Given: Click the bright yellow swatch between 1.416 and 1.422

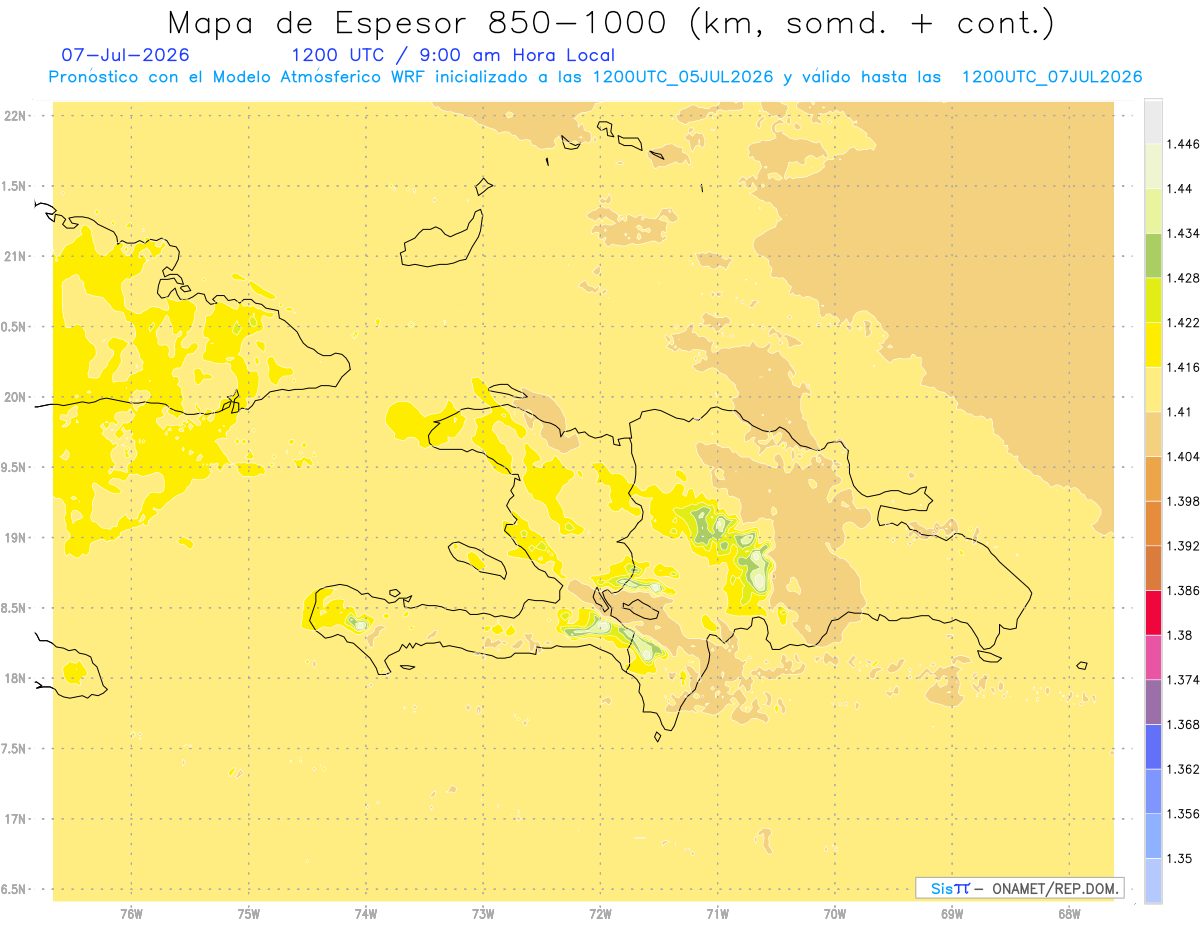Looking at the screenshot, I should [1153, 345].
